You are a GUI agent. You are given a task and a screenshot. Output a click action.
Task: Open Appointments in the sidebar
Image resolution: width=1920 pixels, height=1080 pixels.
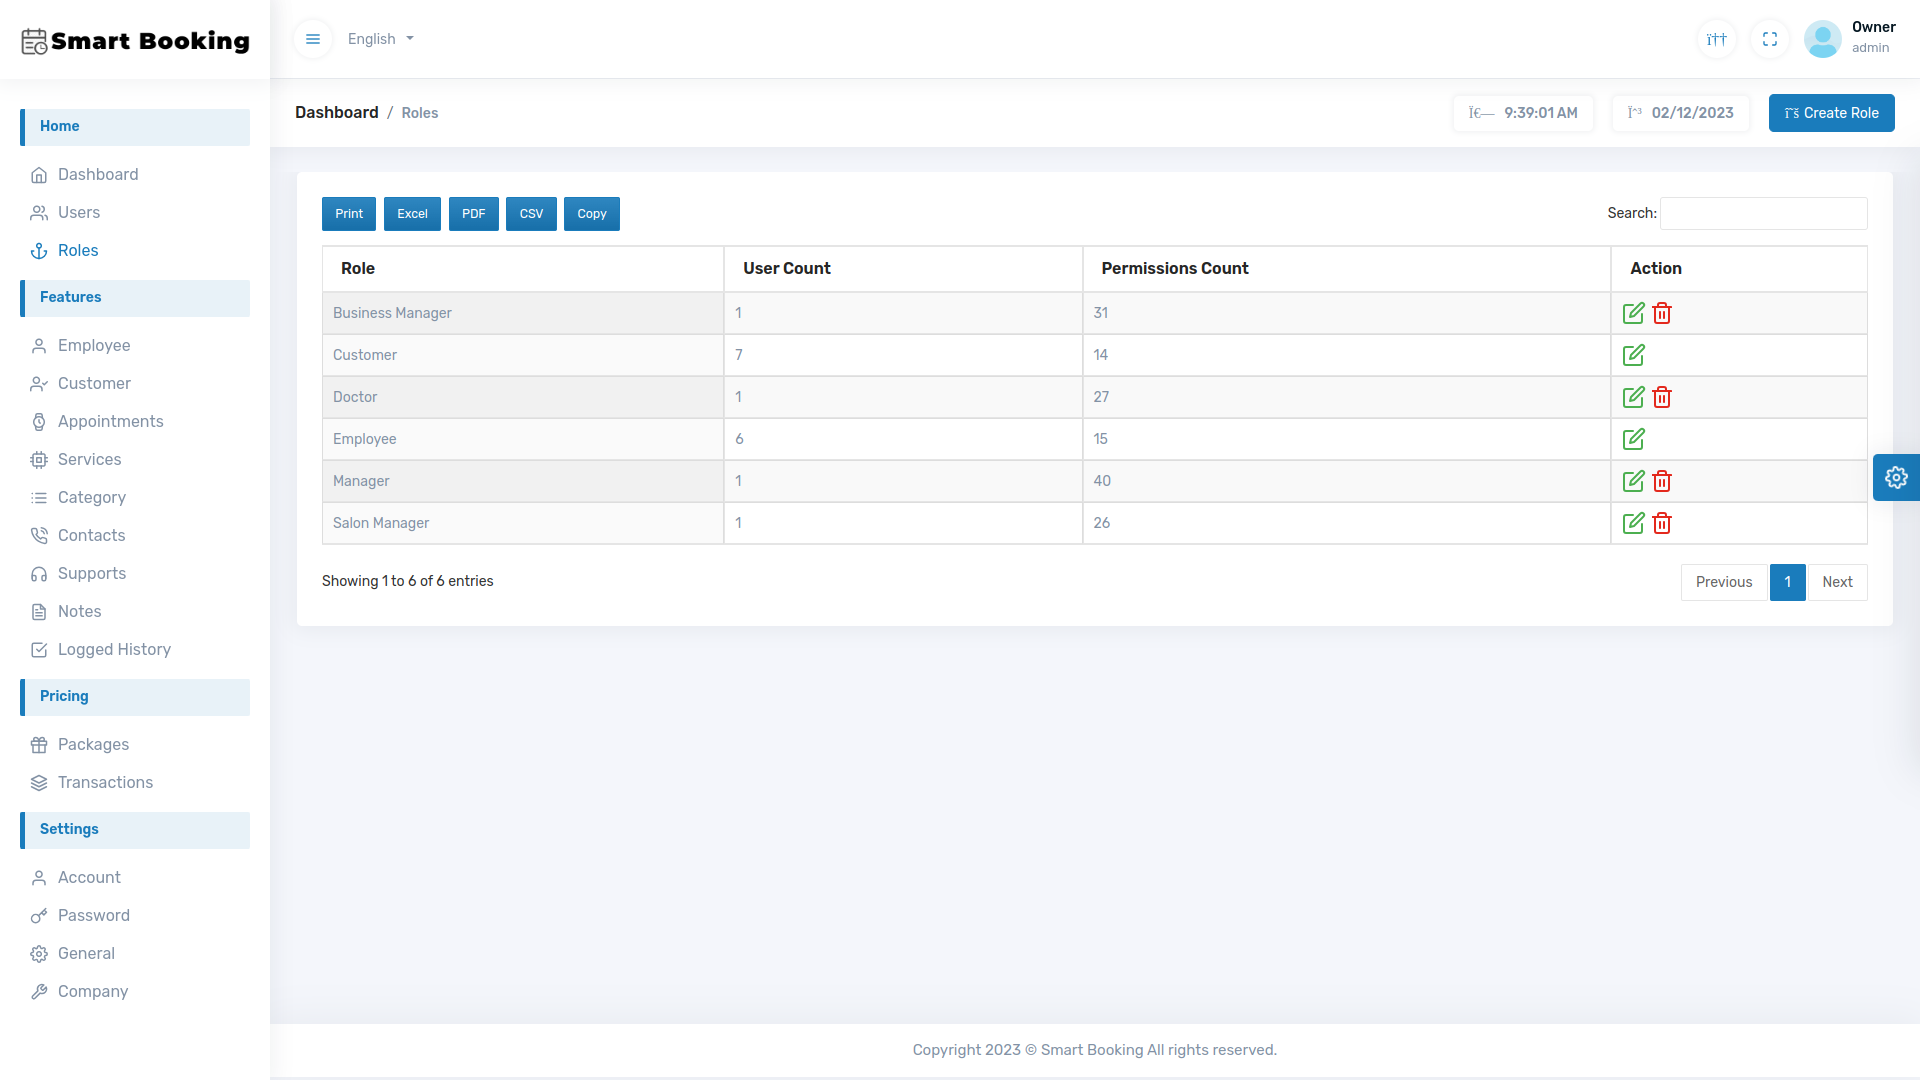coord(110,421)
